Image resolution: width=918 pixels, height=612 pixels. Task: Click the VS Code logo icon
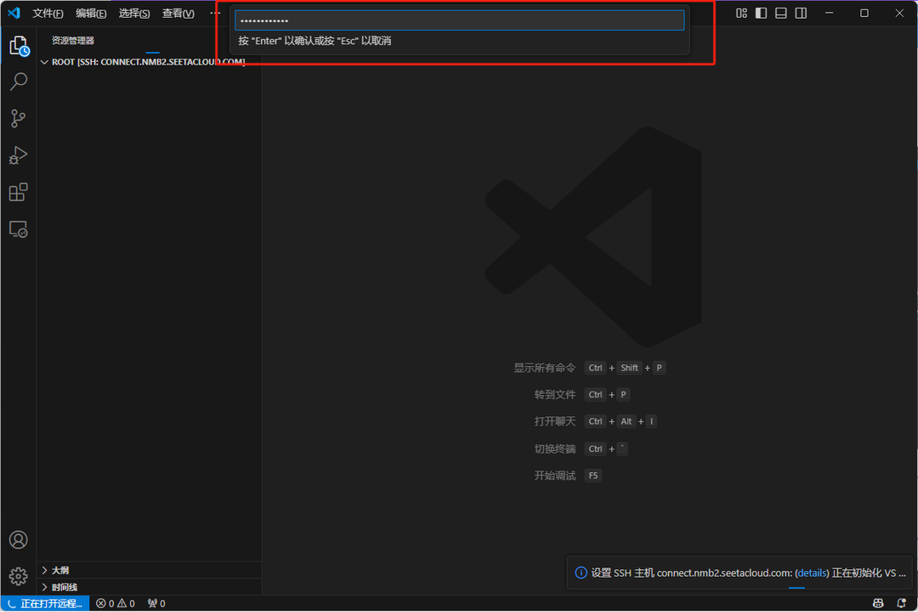click(x=14, y=13)
